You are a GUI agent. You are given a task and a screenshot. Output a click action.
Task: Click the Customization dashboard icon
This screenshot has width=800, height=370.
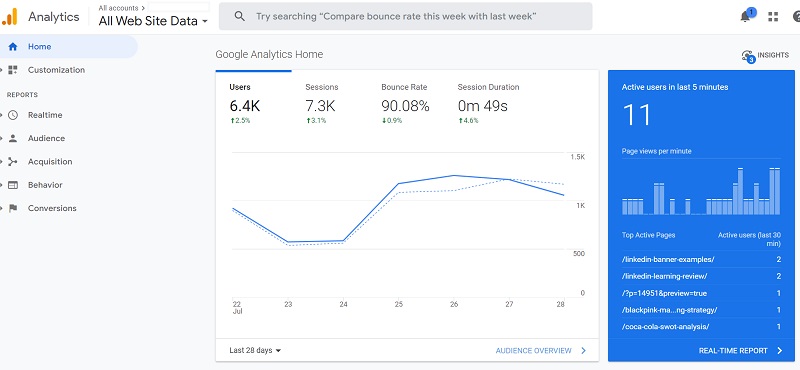click(13, 70)
